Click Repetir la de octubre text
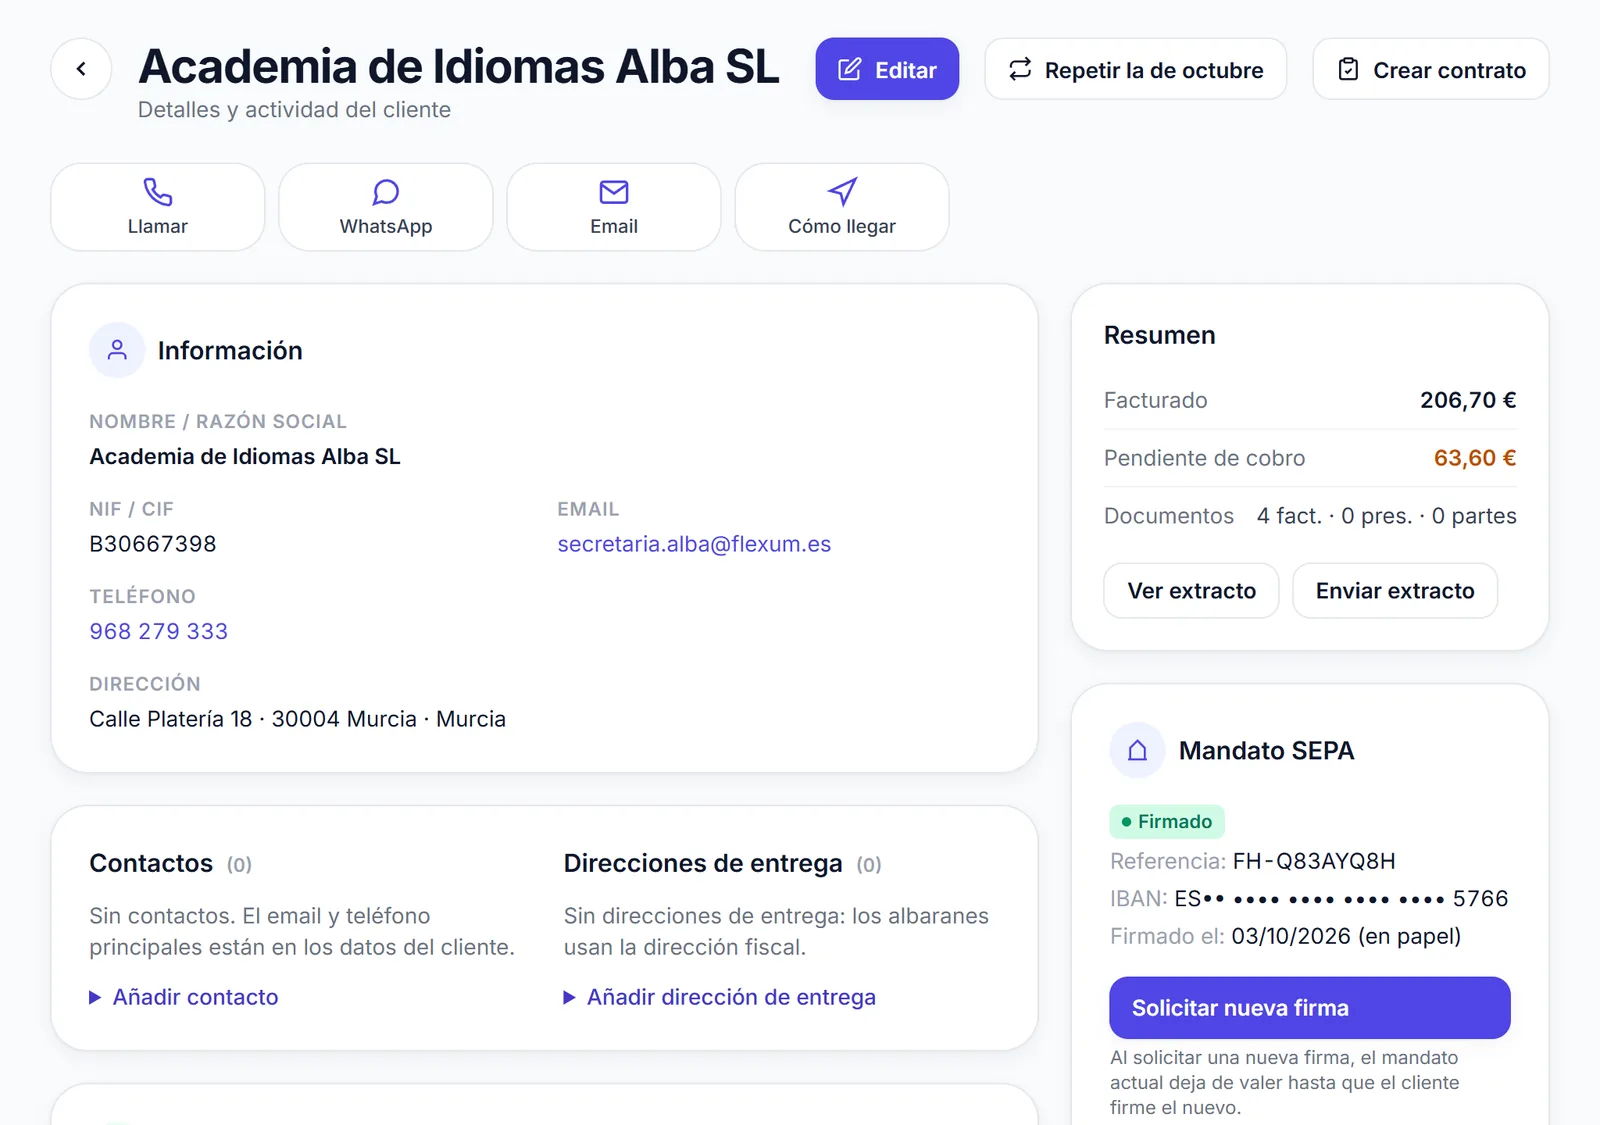1600x1125 pixels. 1154,70
